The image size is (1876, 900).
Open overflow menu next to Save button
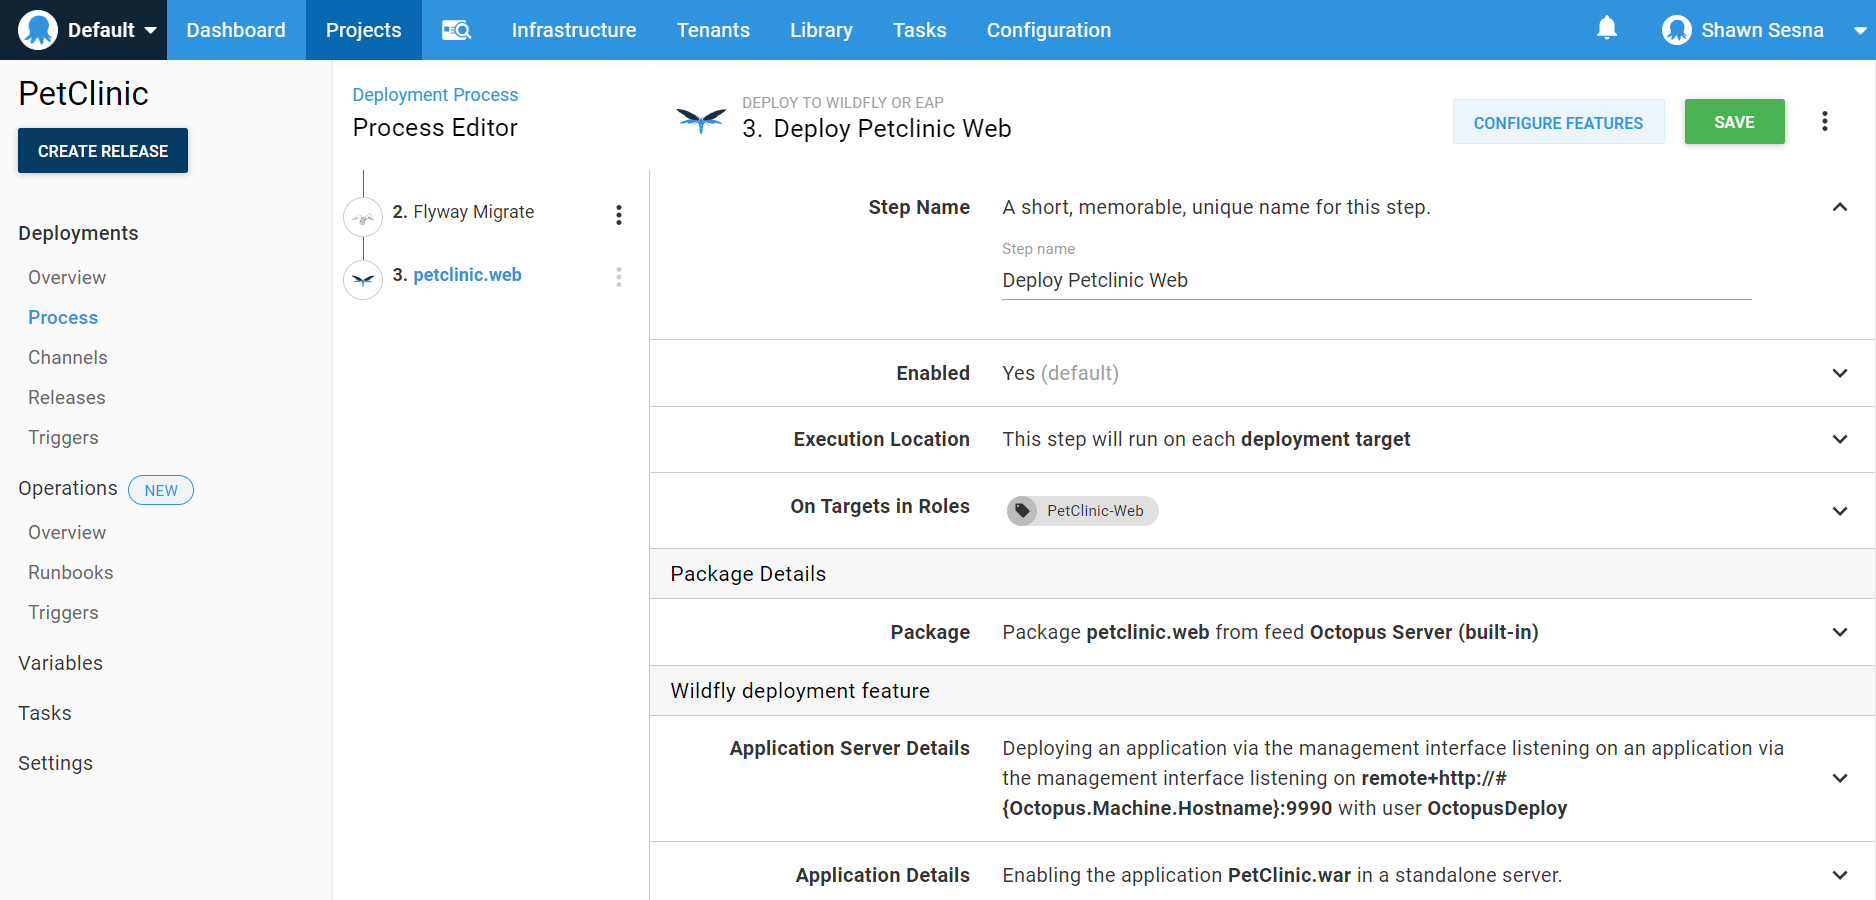(1824, 122)
